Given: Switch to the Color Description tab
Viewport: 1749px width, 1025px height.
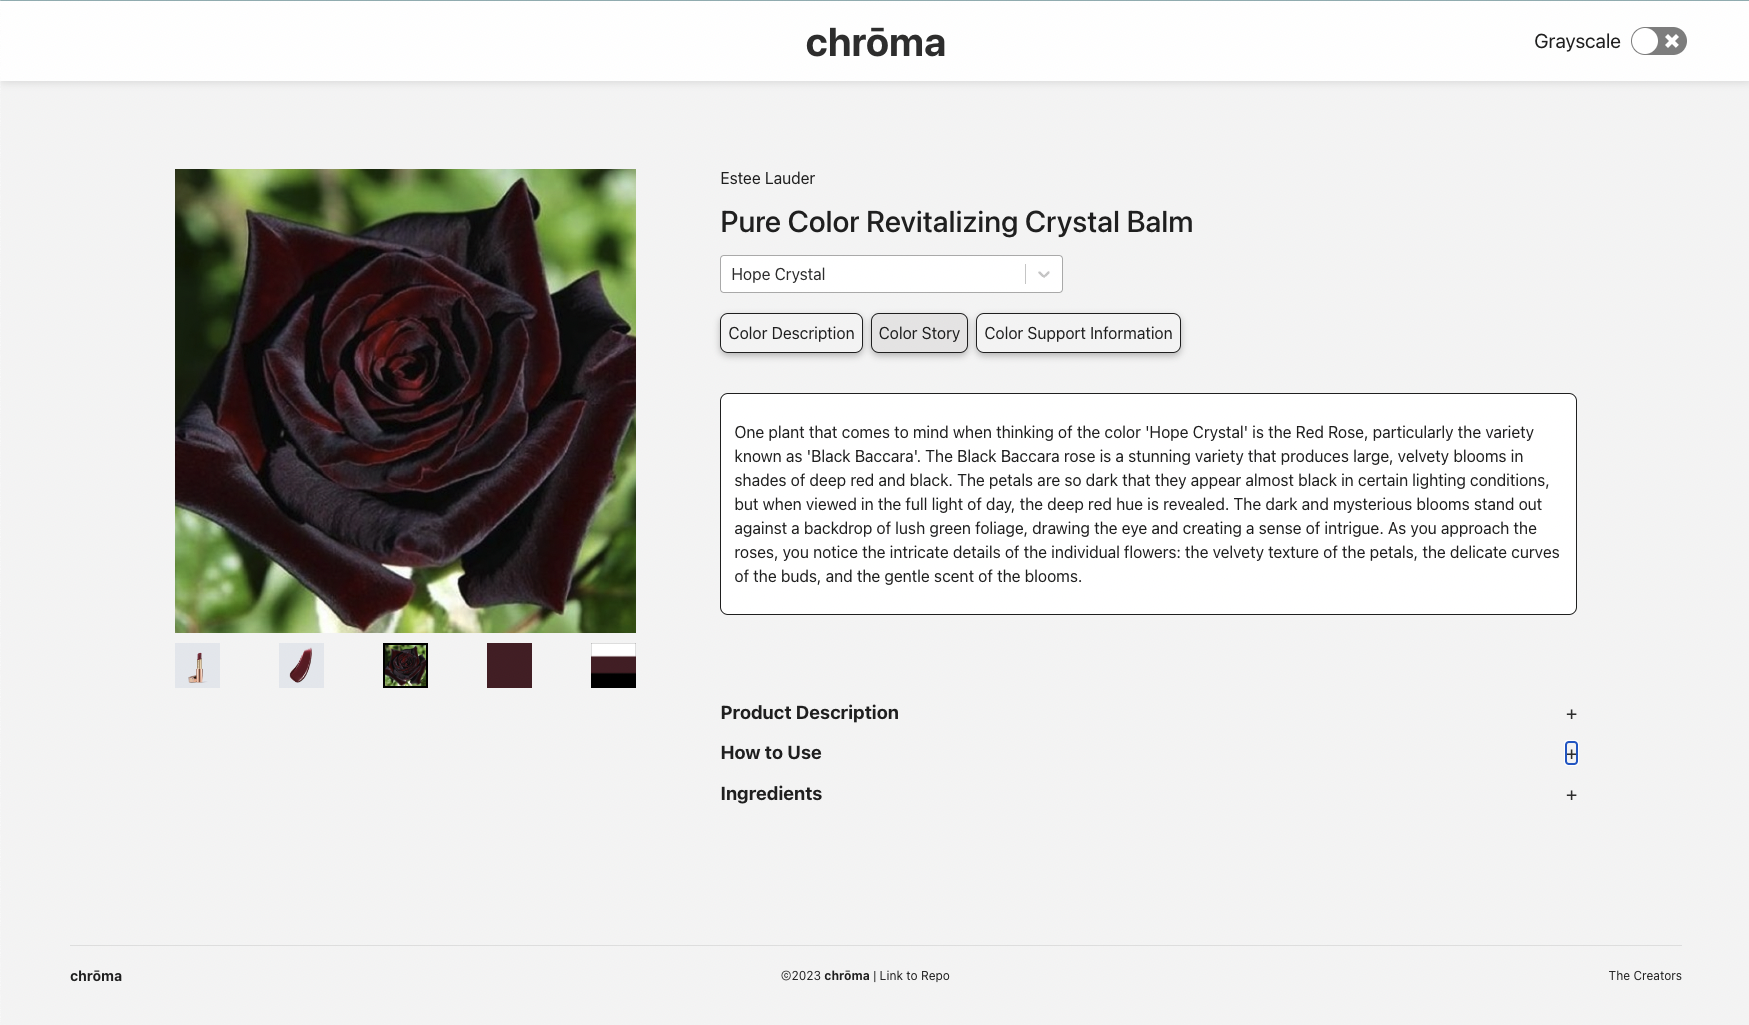Looking at the screenshot, I should 790,333.
